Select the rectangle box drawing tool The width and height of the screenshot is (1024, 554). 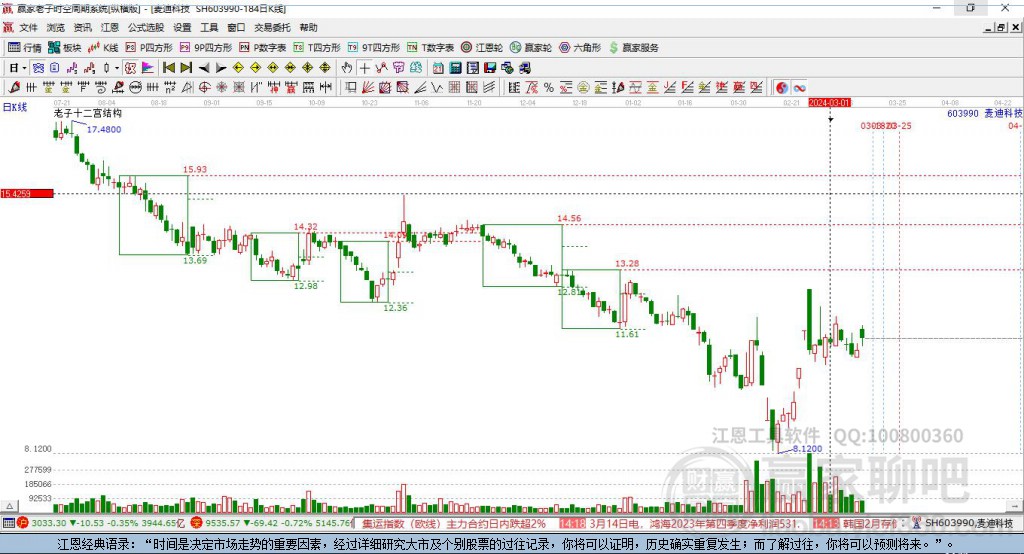(350, 88)
